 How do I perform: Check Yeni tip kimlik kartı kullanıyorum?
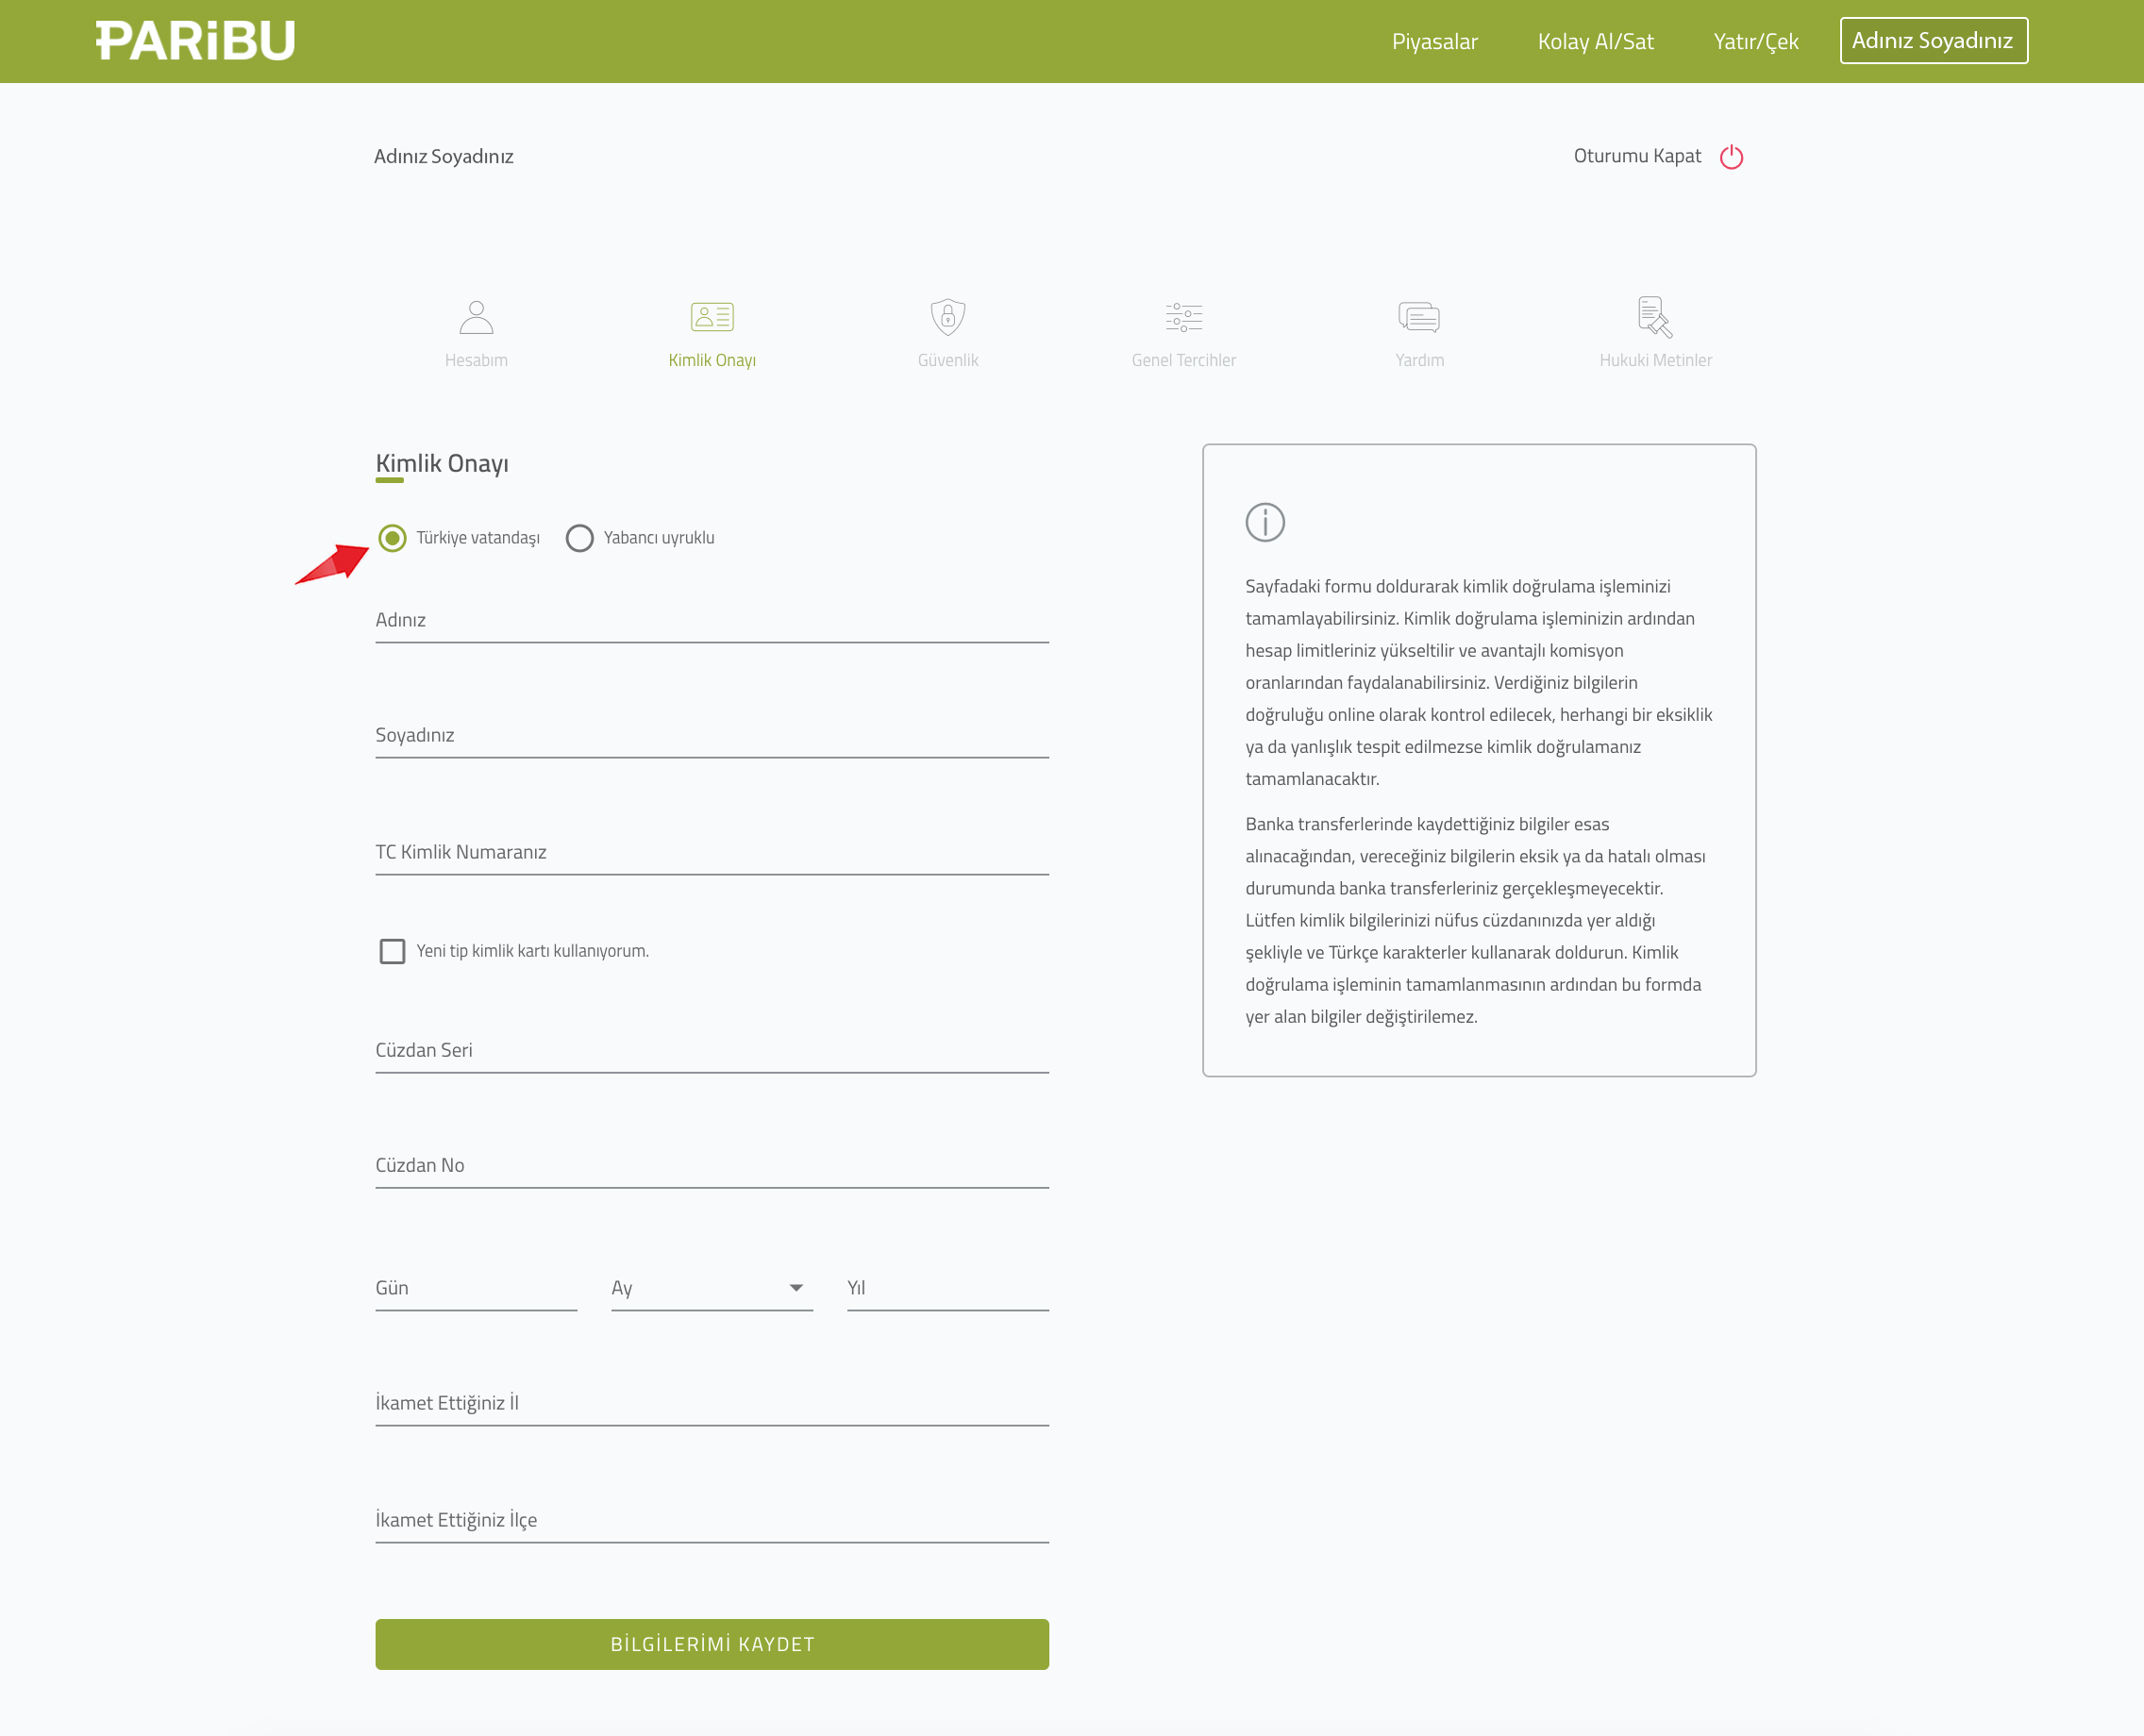[x=393, y=951]
